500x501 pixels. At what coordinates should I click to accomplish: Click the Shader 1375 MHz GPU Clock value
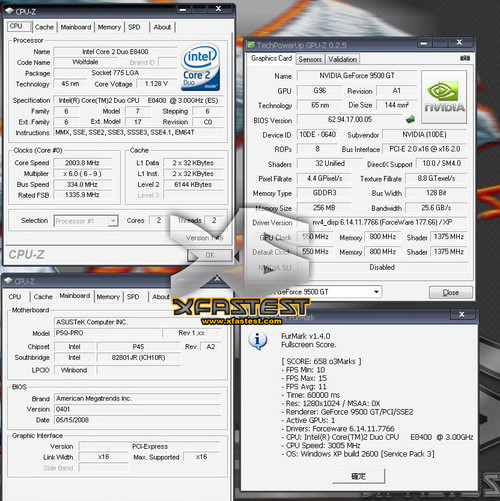pos(449,237)
